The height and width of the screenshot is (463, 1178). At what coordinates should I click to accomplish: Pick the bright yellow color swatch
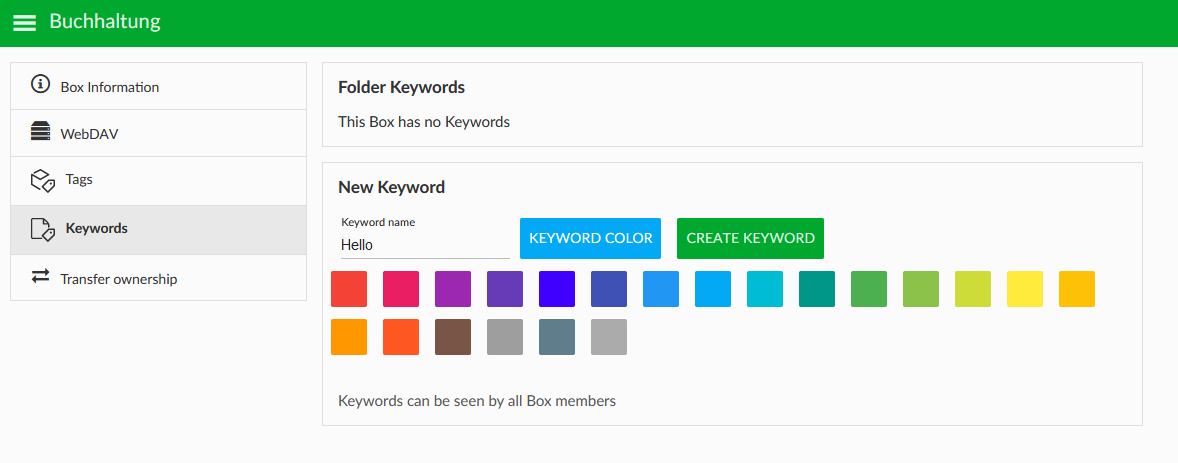coord(1025,289)
